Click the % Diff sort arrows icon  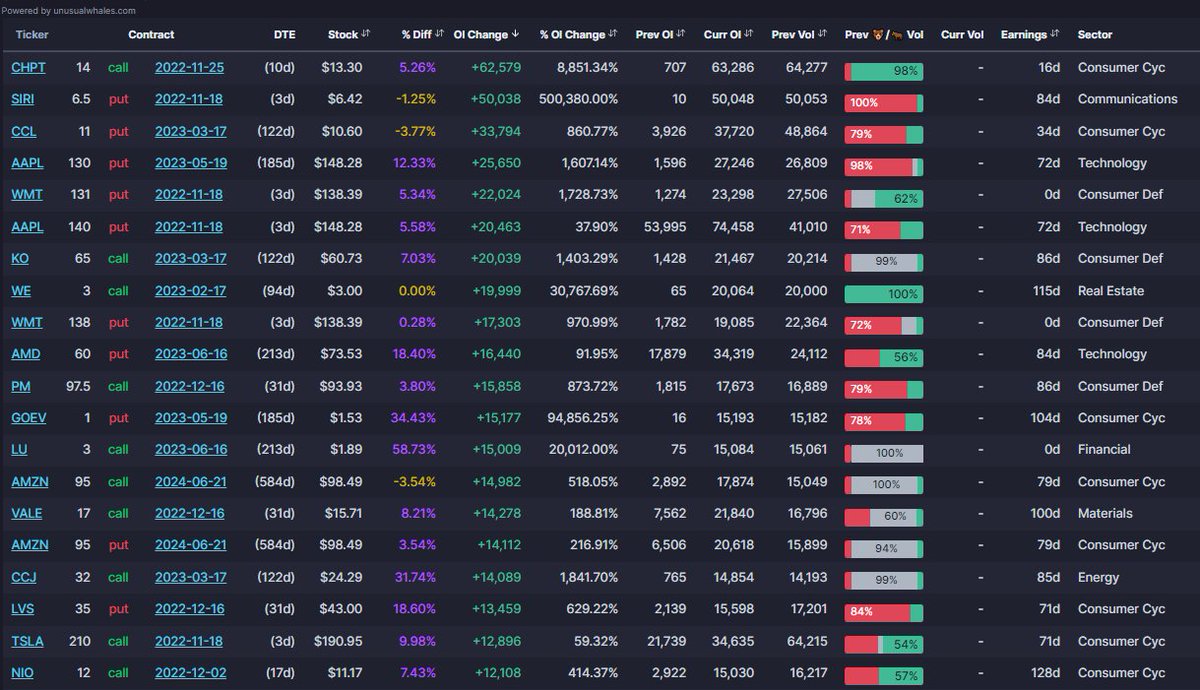pos(440,34)
